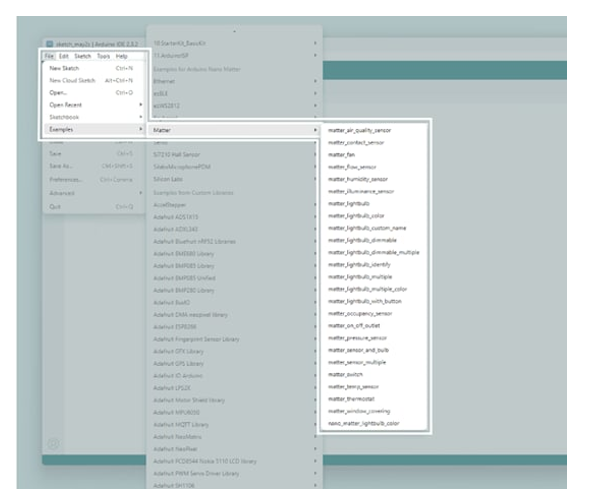This screenshot has width=597, height=503.
Task: Choose Save from the File menu
Action: click(94, 154)
